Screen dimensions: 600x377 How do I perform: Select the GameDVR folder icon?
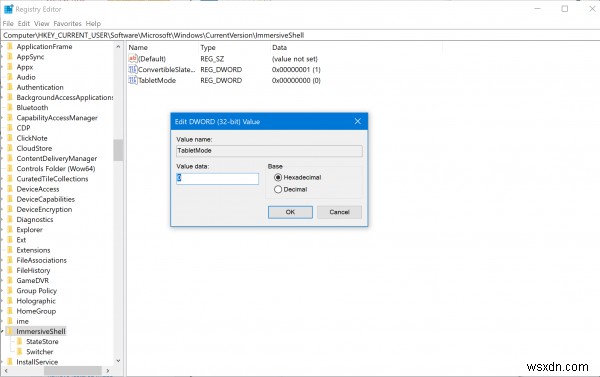pos(10,281)
